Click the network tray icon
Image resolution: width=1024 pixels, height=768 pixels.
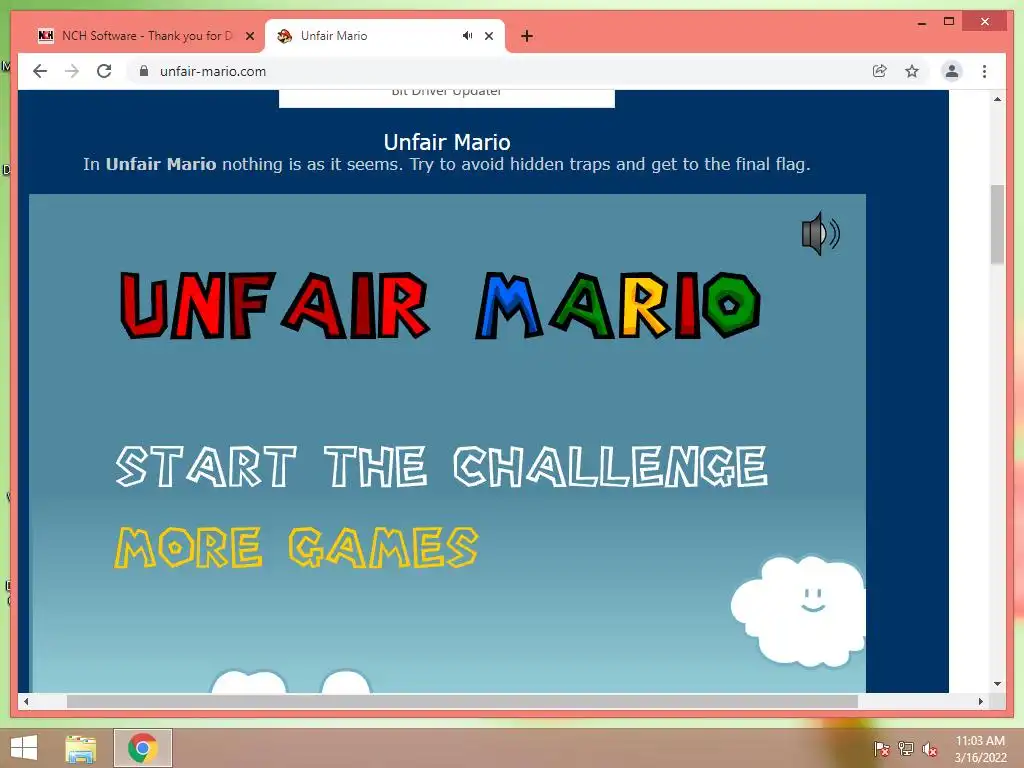point(906,749)
